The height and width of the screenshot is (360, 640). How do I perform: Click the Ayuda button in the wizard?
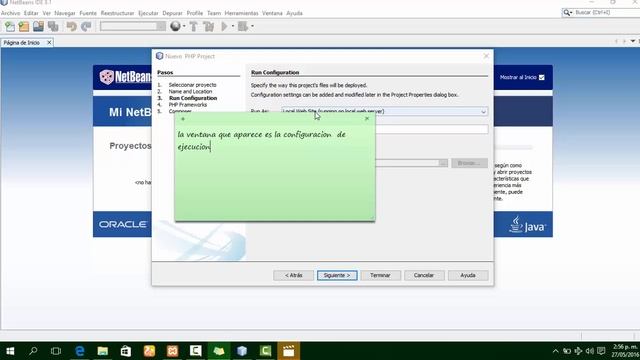(x=468, y=276)
